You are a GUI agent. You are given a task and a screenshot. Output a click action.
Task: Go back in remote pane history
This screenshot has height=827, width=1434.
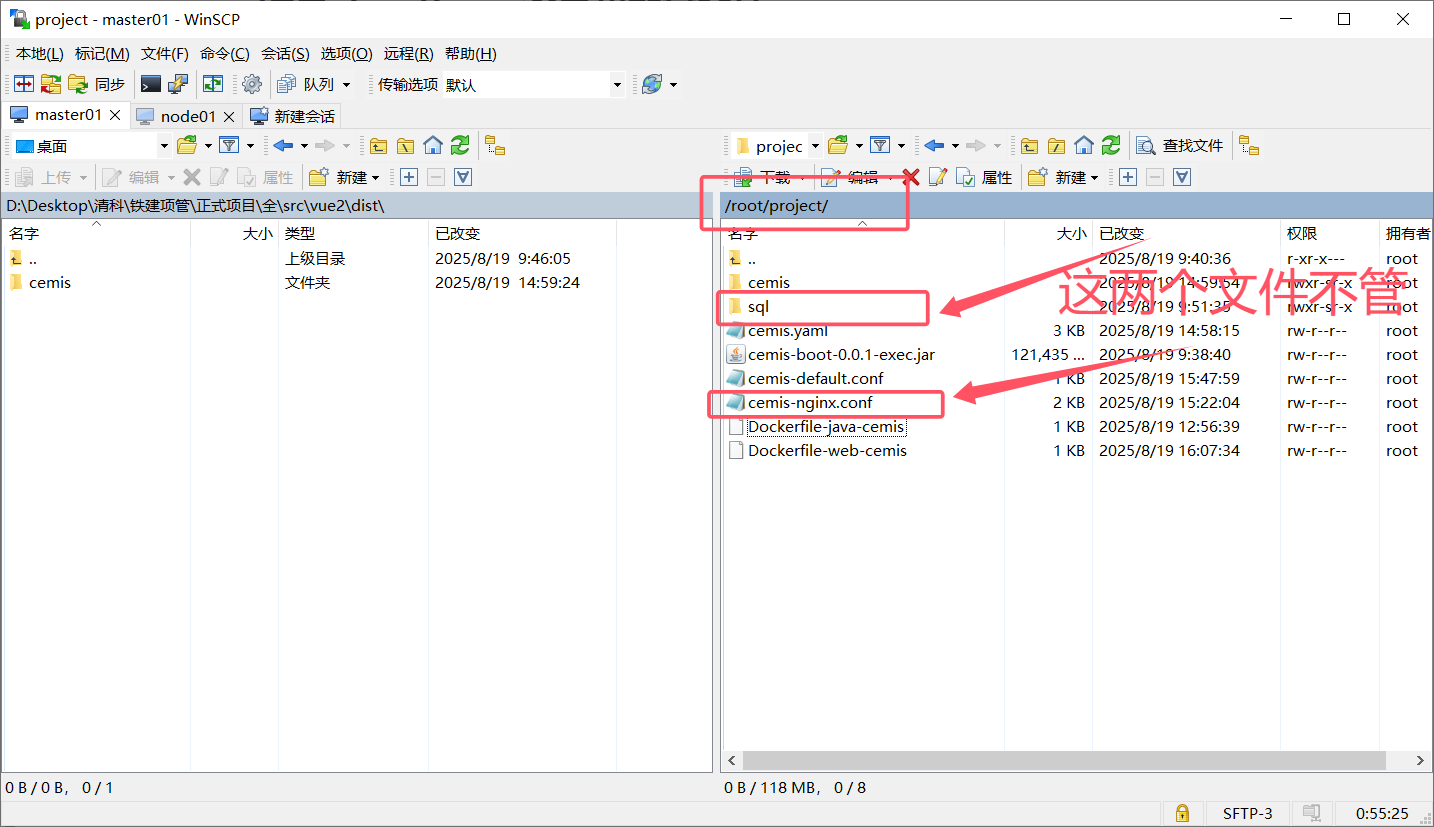point(935,146)
